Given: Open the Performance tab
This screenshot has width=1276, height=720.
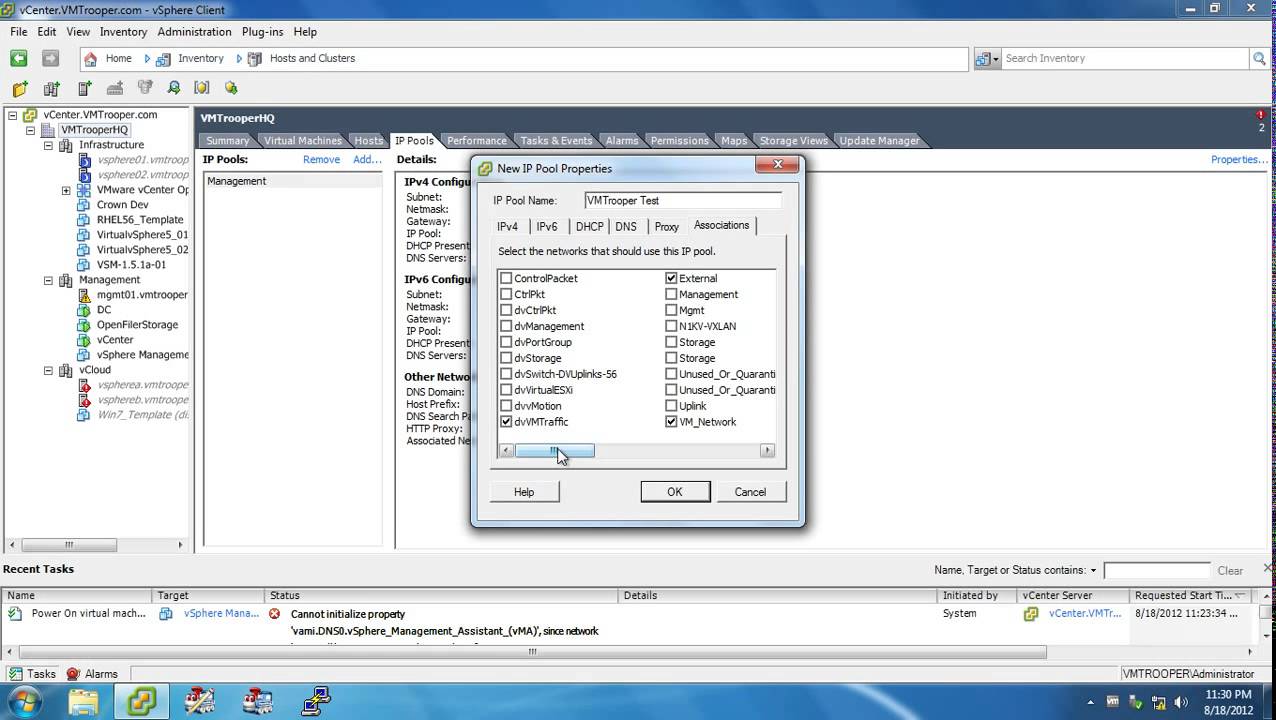Looking at the screenshot, I should click(476, 141).
